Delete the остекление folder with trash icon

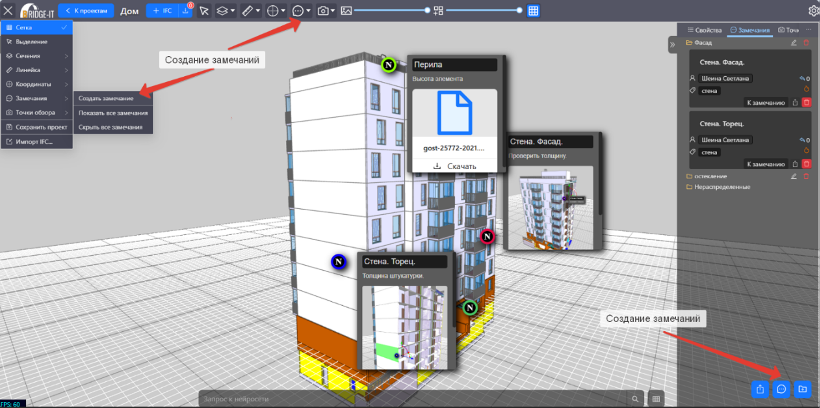pos(806,176)
